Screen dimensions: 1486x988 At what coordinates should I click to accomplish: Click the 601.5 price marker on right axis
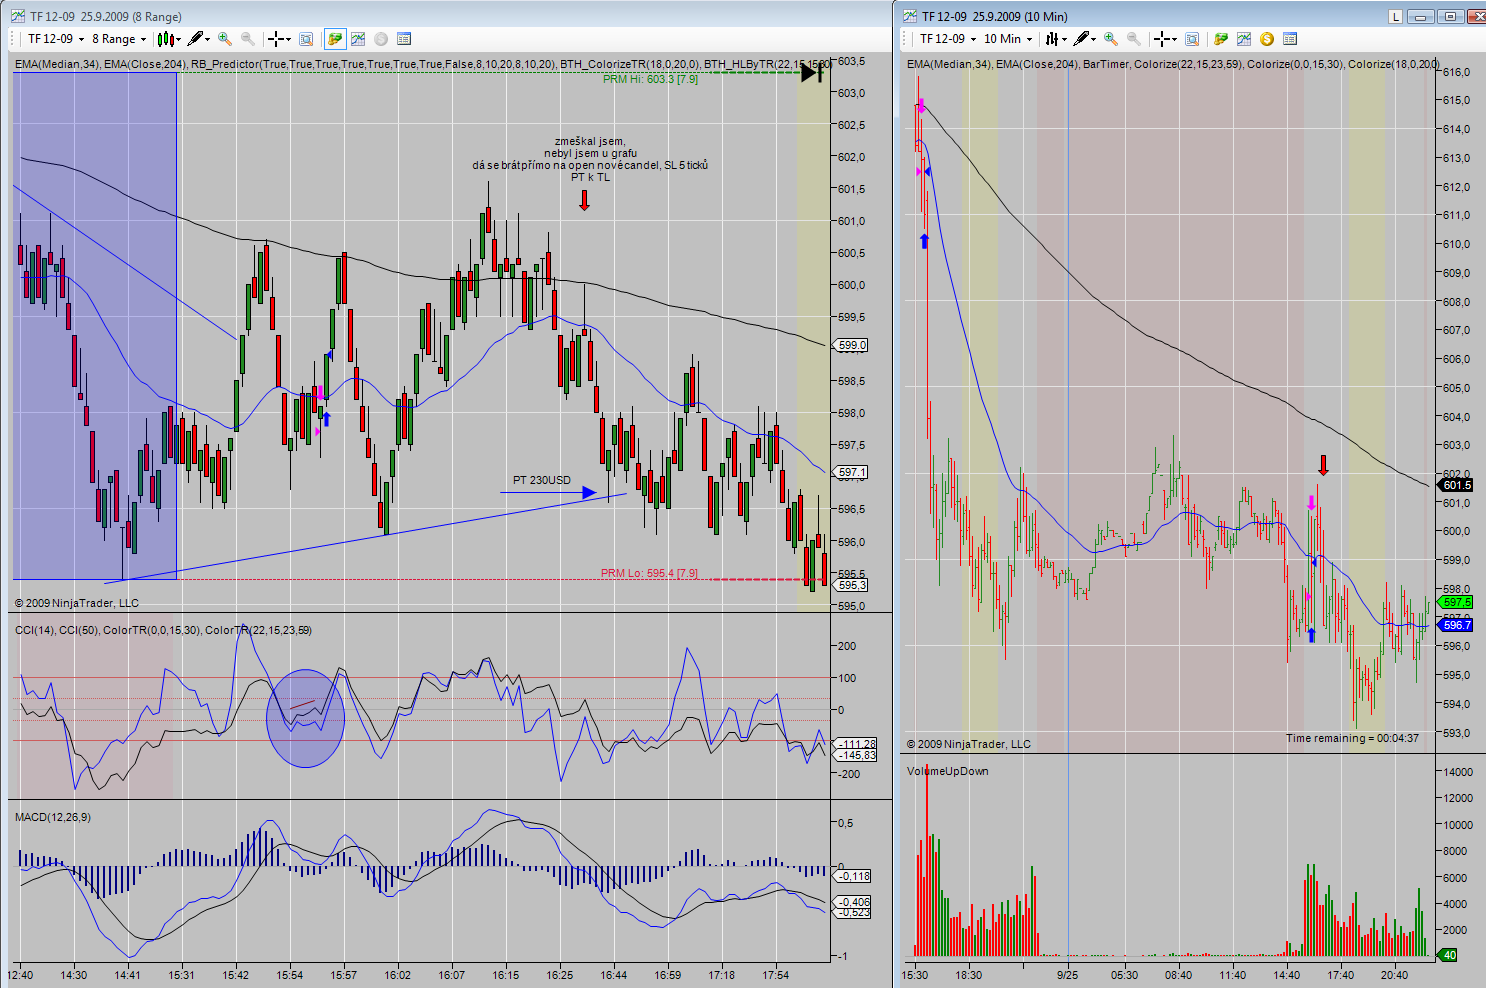pyautogui.click(x=1457, y=485)
